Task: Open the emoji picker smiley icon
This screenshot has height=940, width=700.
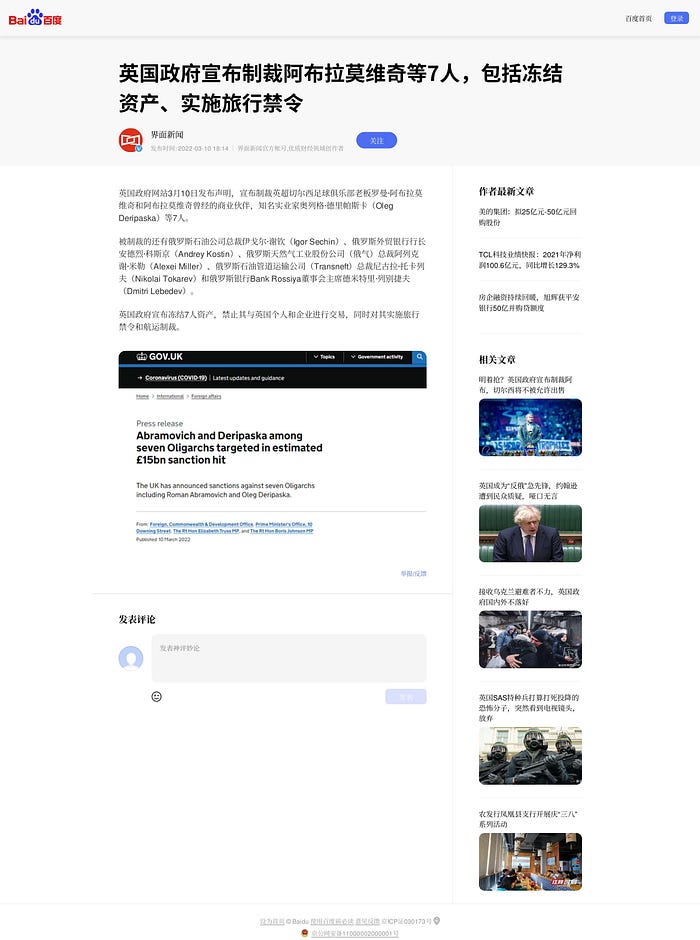Action: point(156,697)
